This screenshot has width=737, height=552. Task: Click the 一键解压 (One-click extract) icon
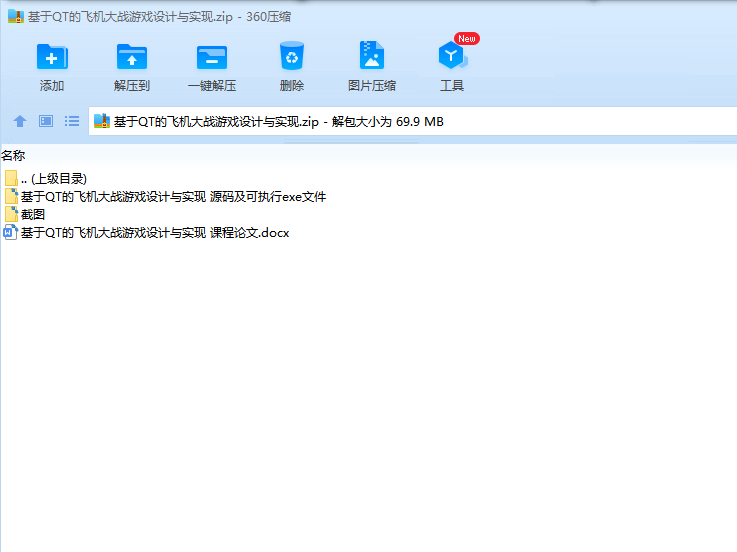(x=212, y=57)
